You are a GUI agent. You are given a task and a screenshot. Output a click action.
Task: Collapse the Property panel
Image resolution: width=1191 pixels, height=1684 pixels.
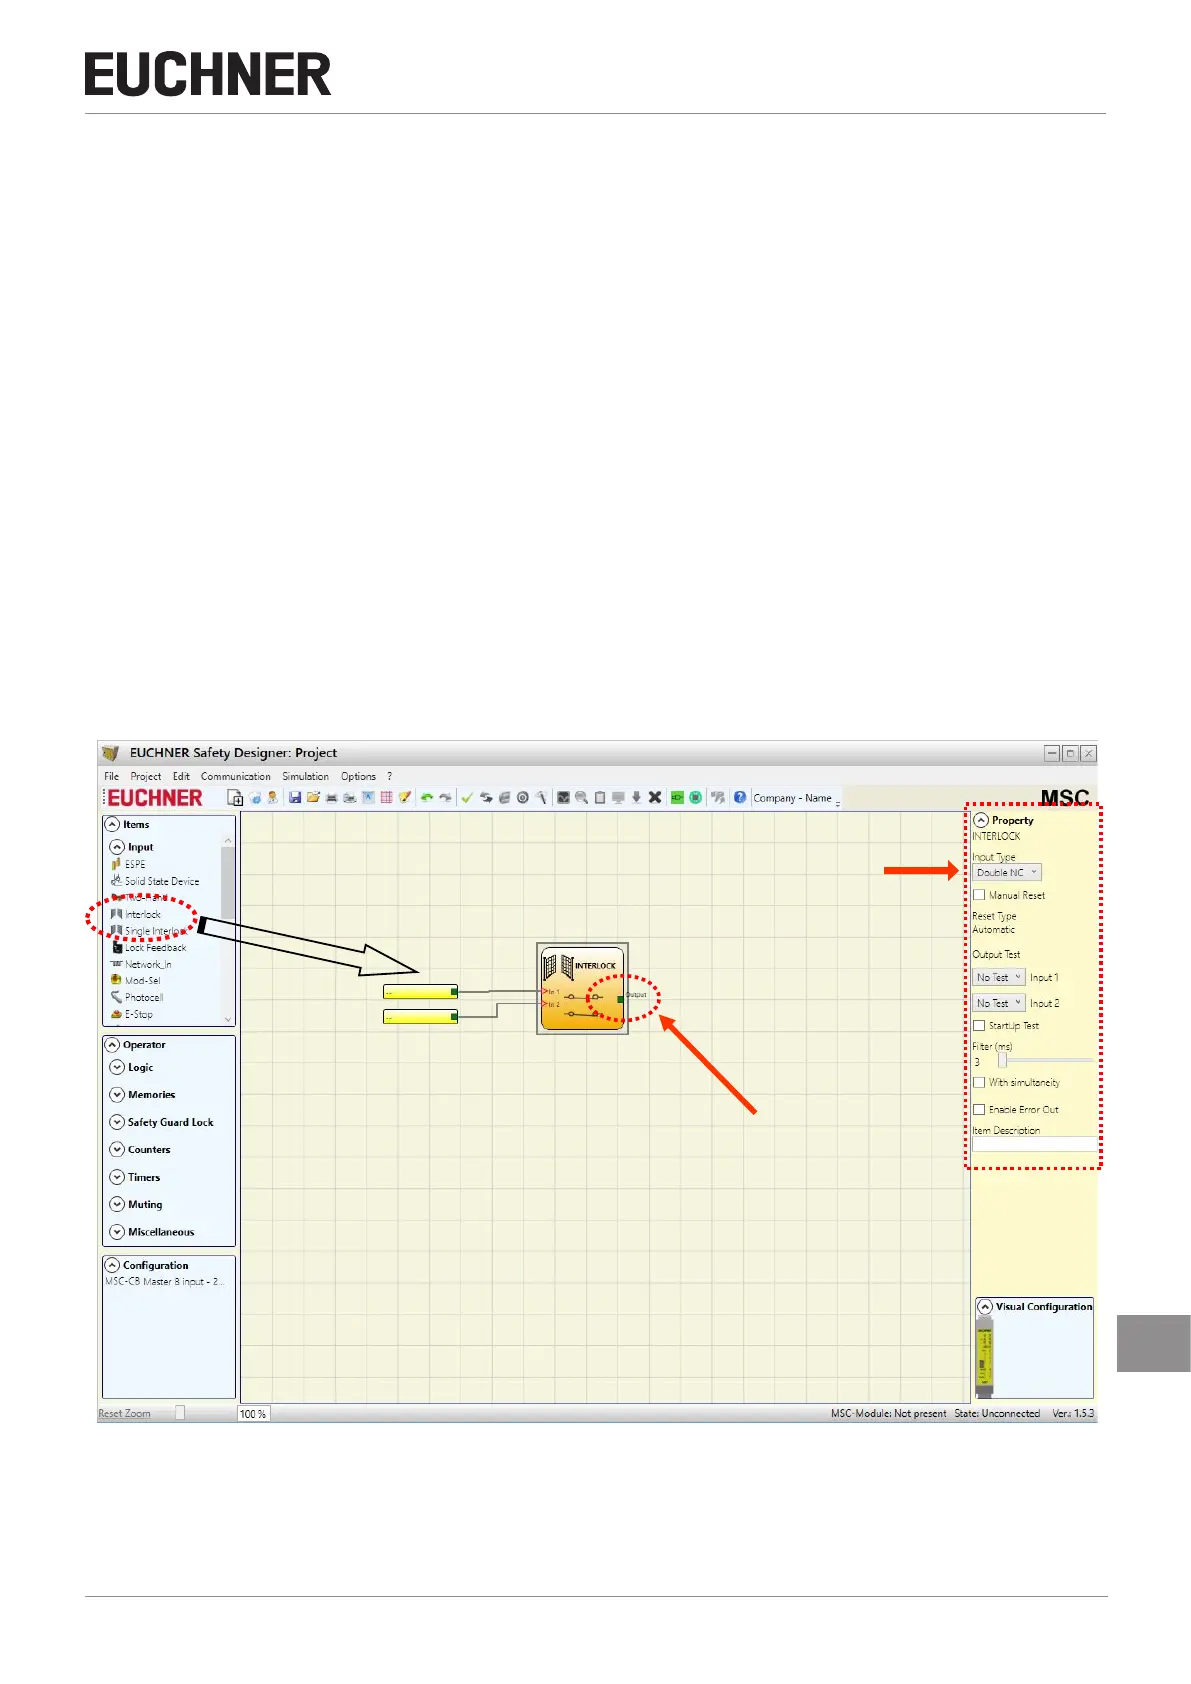[981, 820]
